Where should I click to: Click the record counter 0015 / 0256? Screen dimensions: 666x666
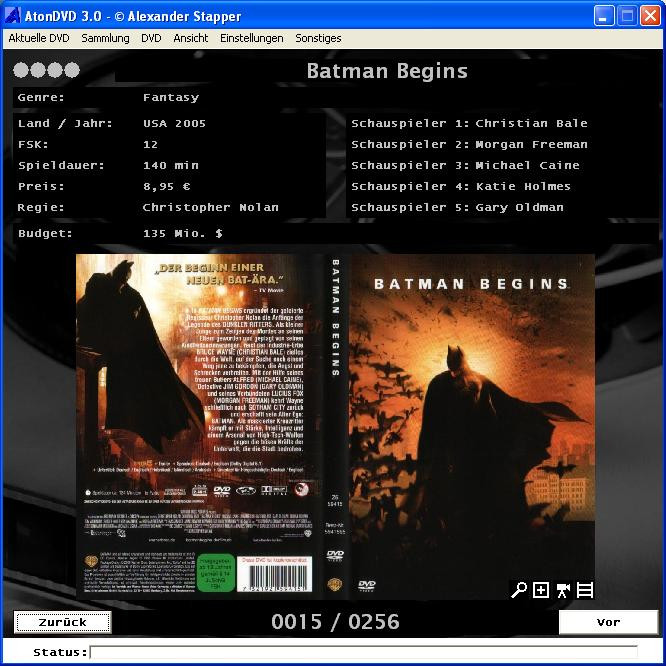(335, 622)
